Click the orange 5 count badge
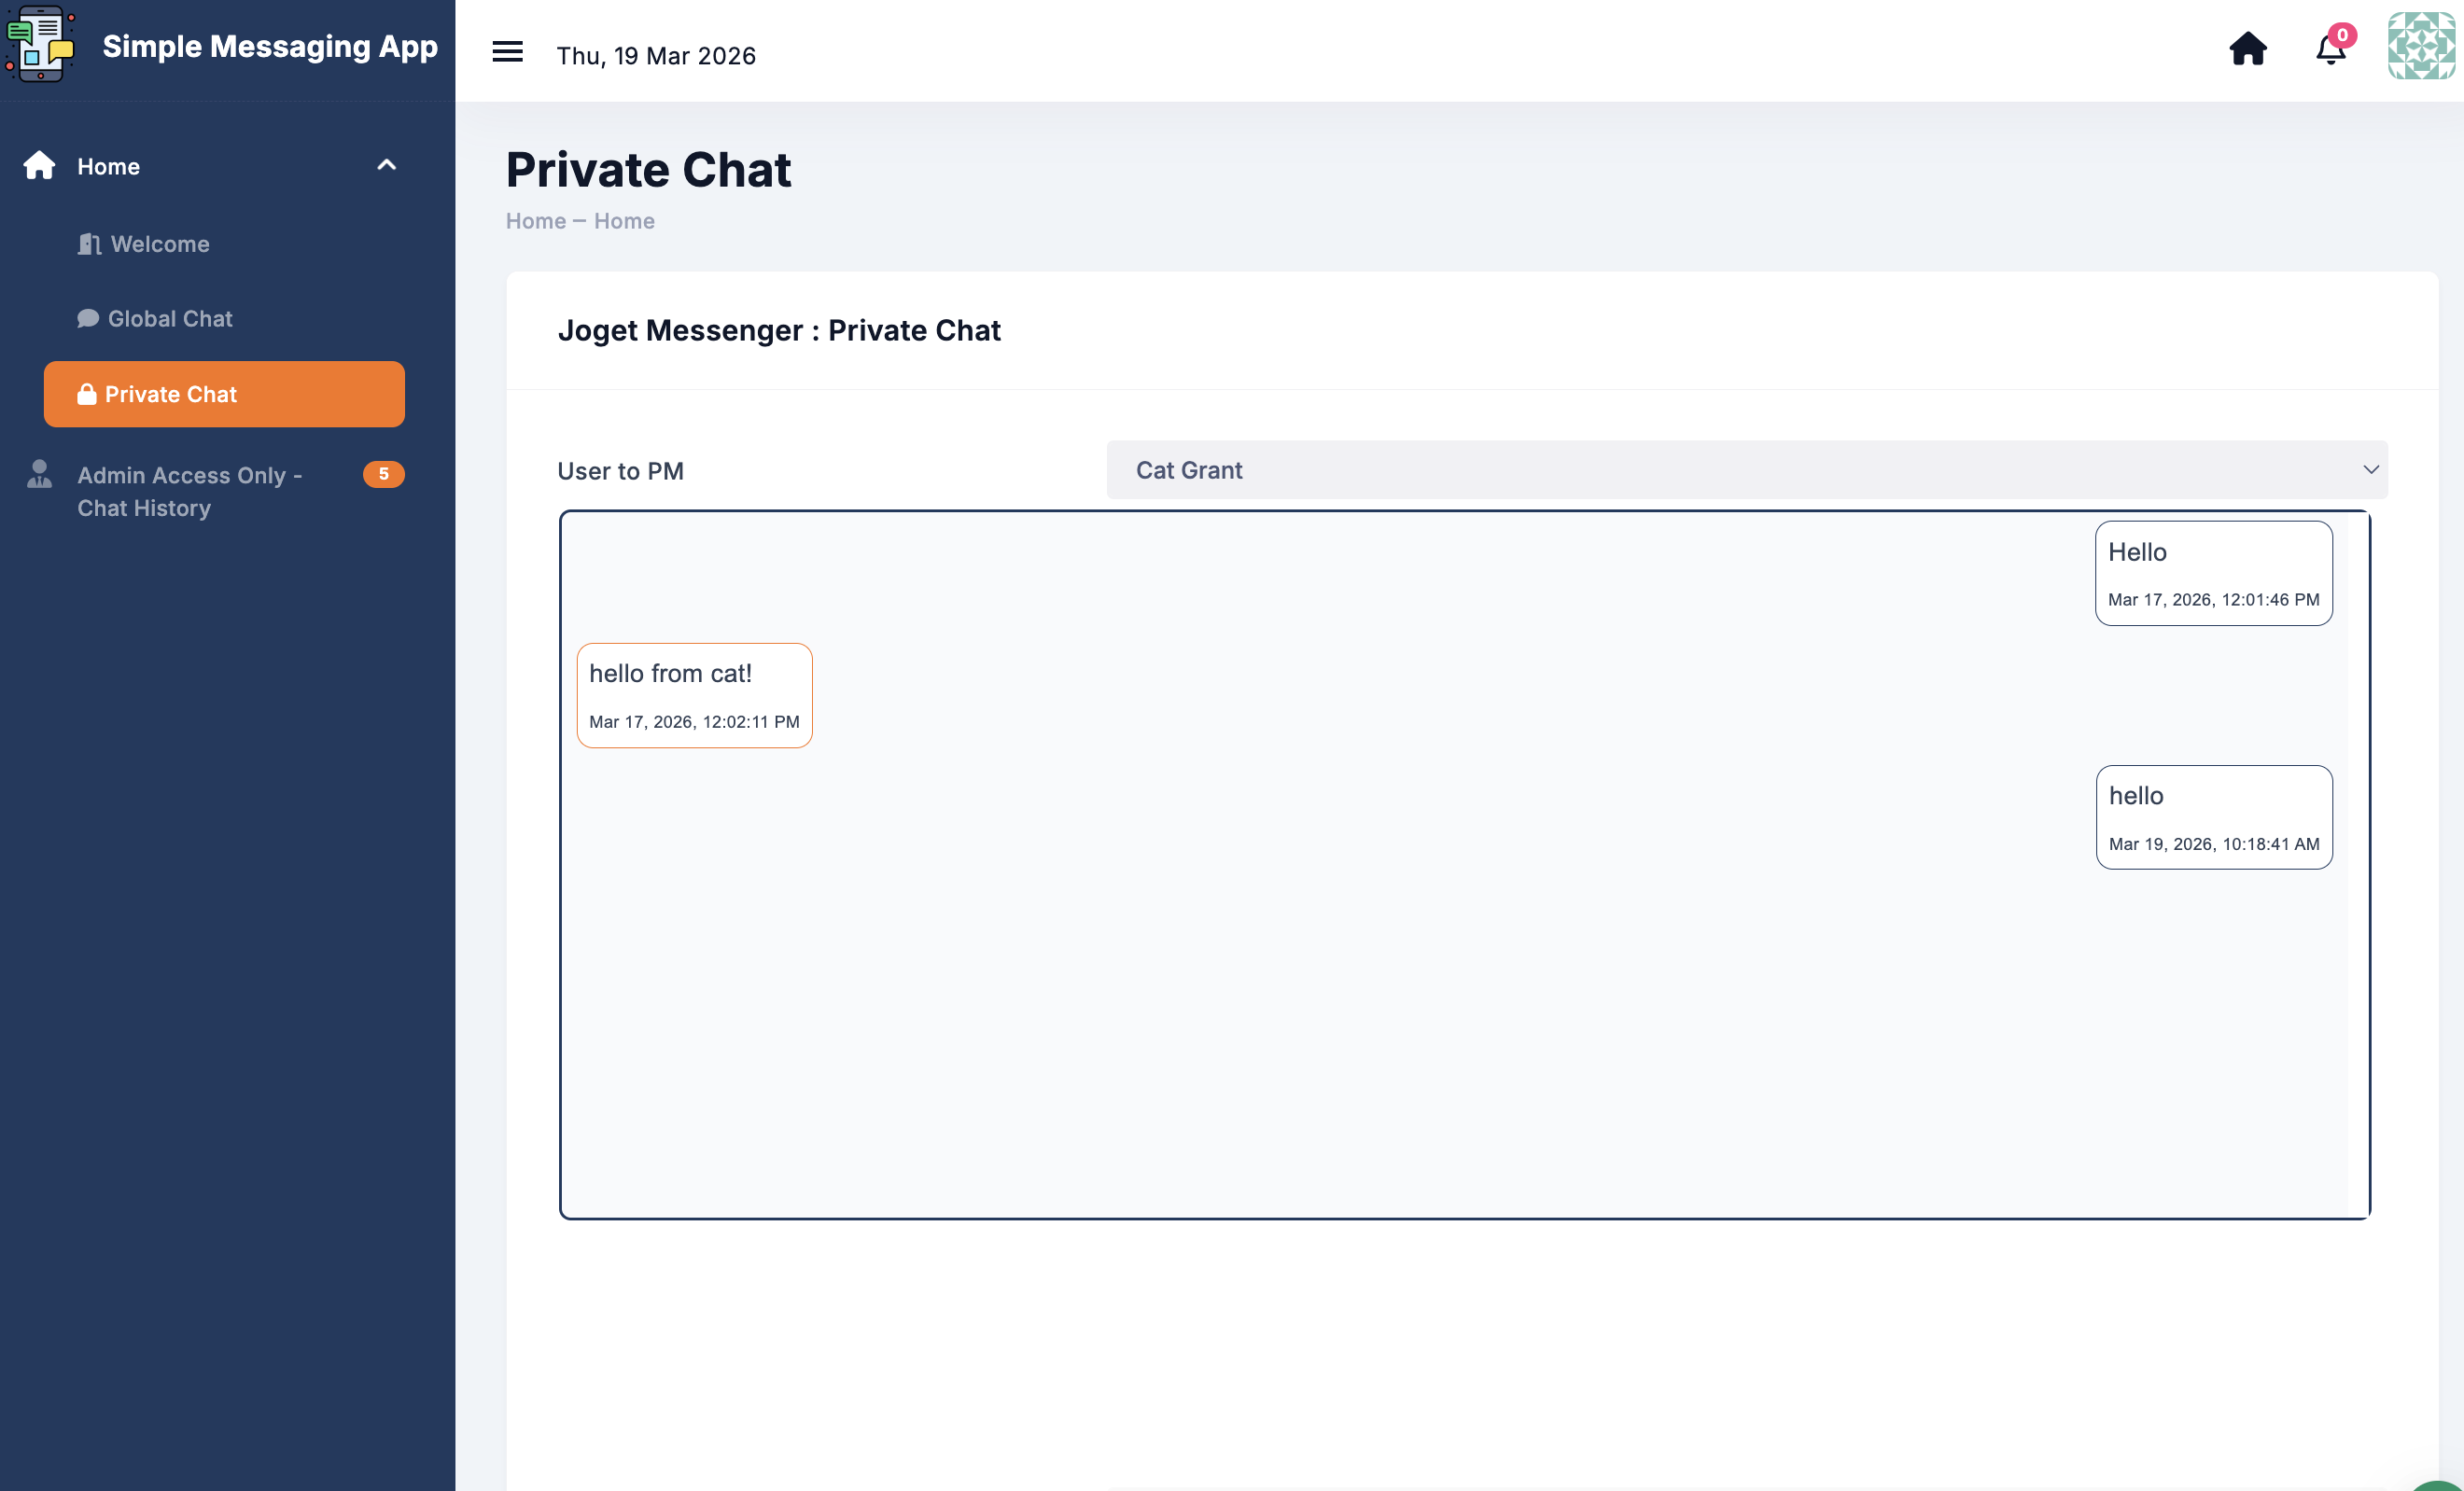2464x1491 pixels. click(383, 474)
